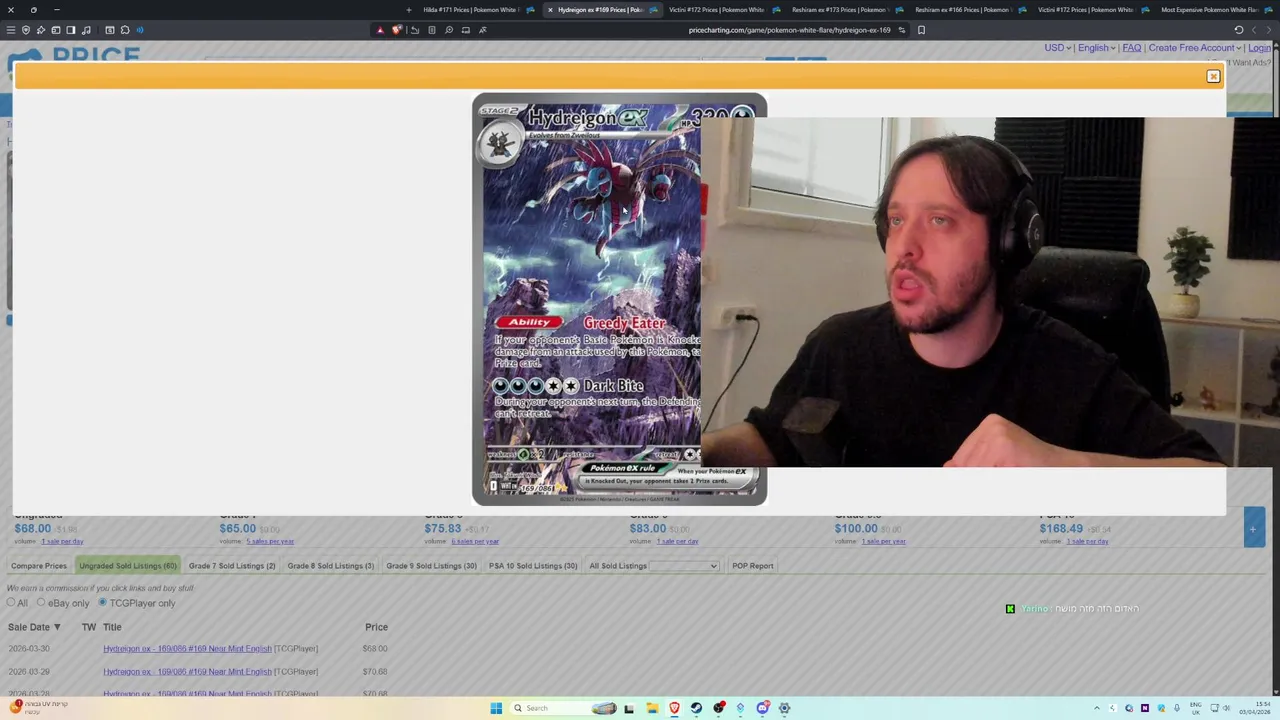Open the English language dropdown

1096,48
